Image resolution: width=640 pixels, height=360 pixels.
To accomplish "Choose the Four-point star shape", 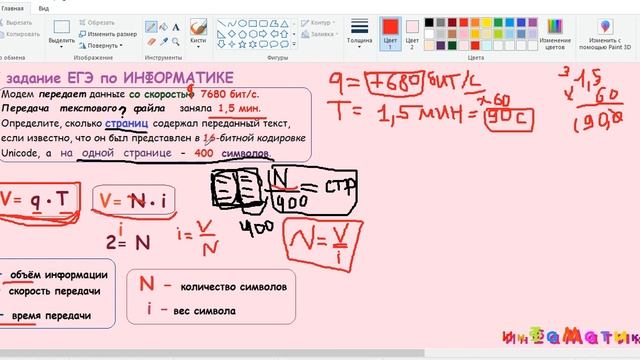I will point(232,44).
